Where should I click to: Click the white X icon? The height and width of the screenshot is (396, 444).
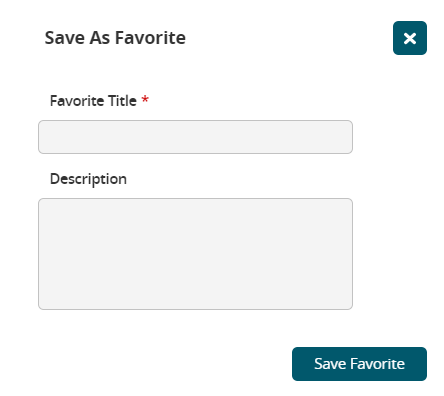[x=410, y=38]
